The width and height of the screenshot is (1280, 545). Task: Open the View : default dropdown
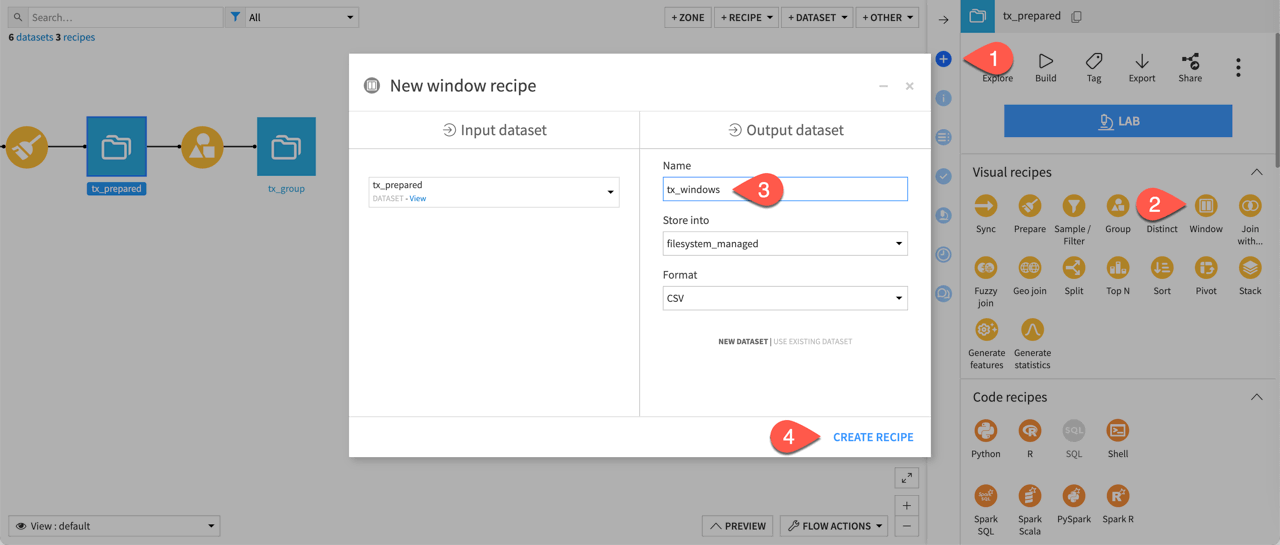tap(114, 525)
